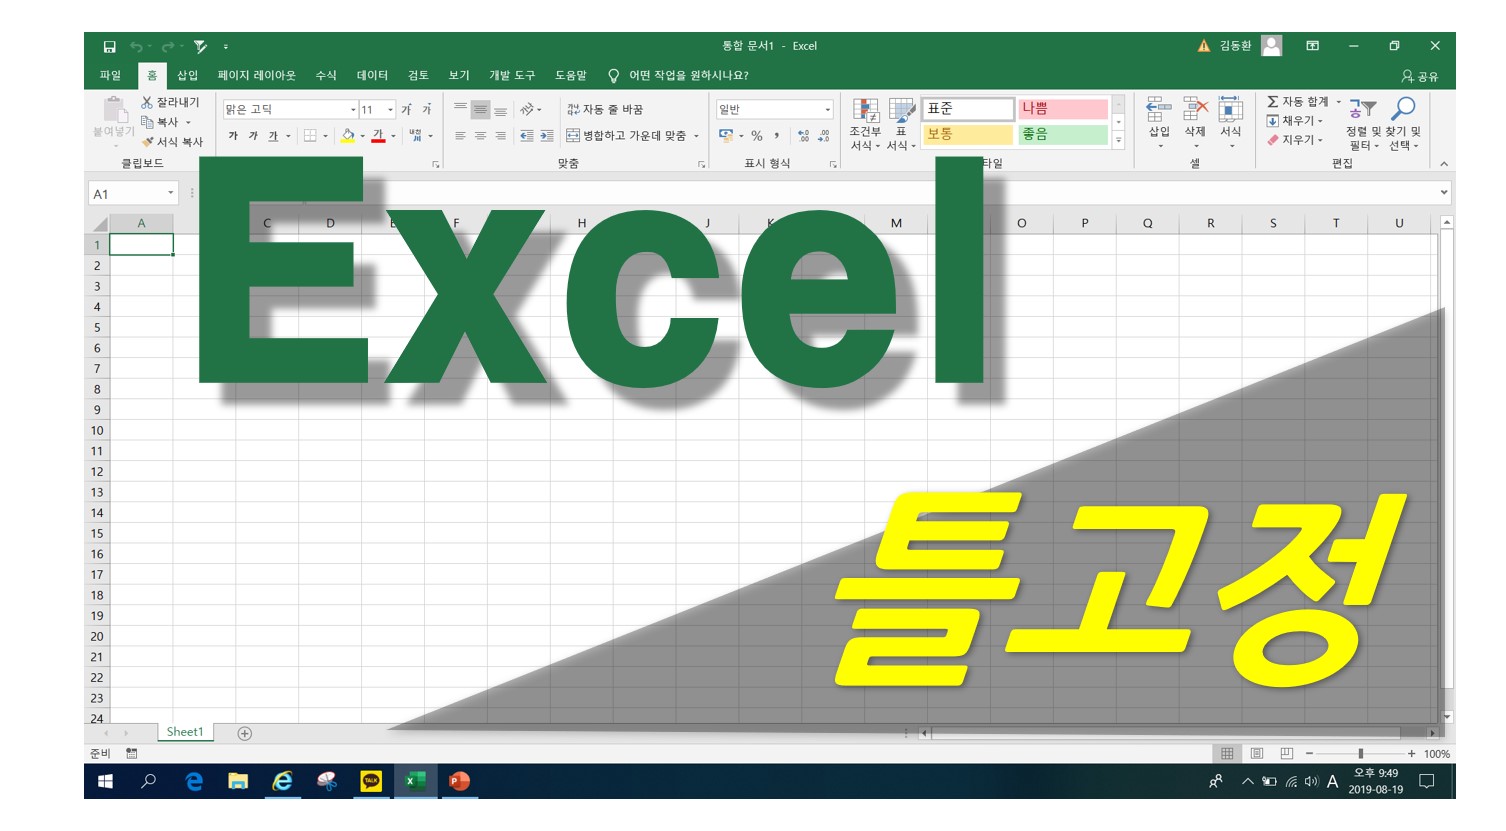Screen dimensions: 1506x831
Task: Toggle underline formatting
Action: [x=273, y=136]
